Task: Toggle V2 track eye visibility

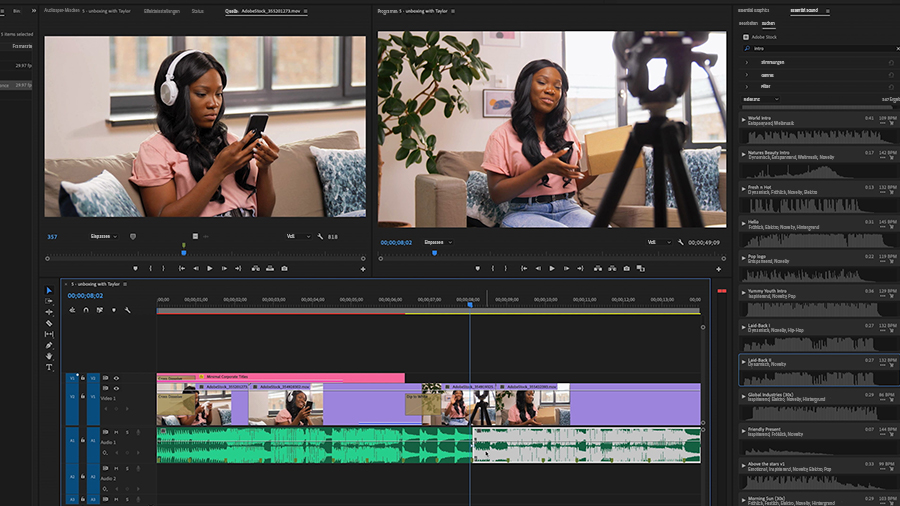Action: (x=117, y=378)
